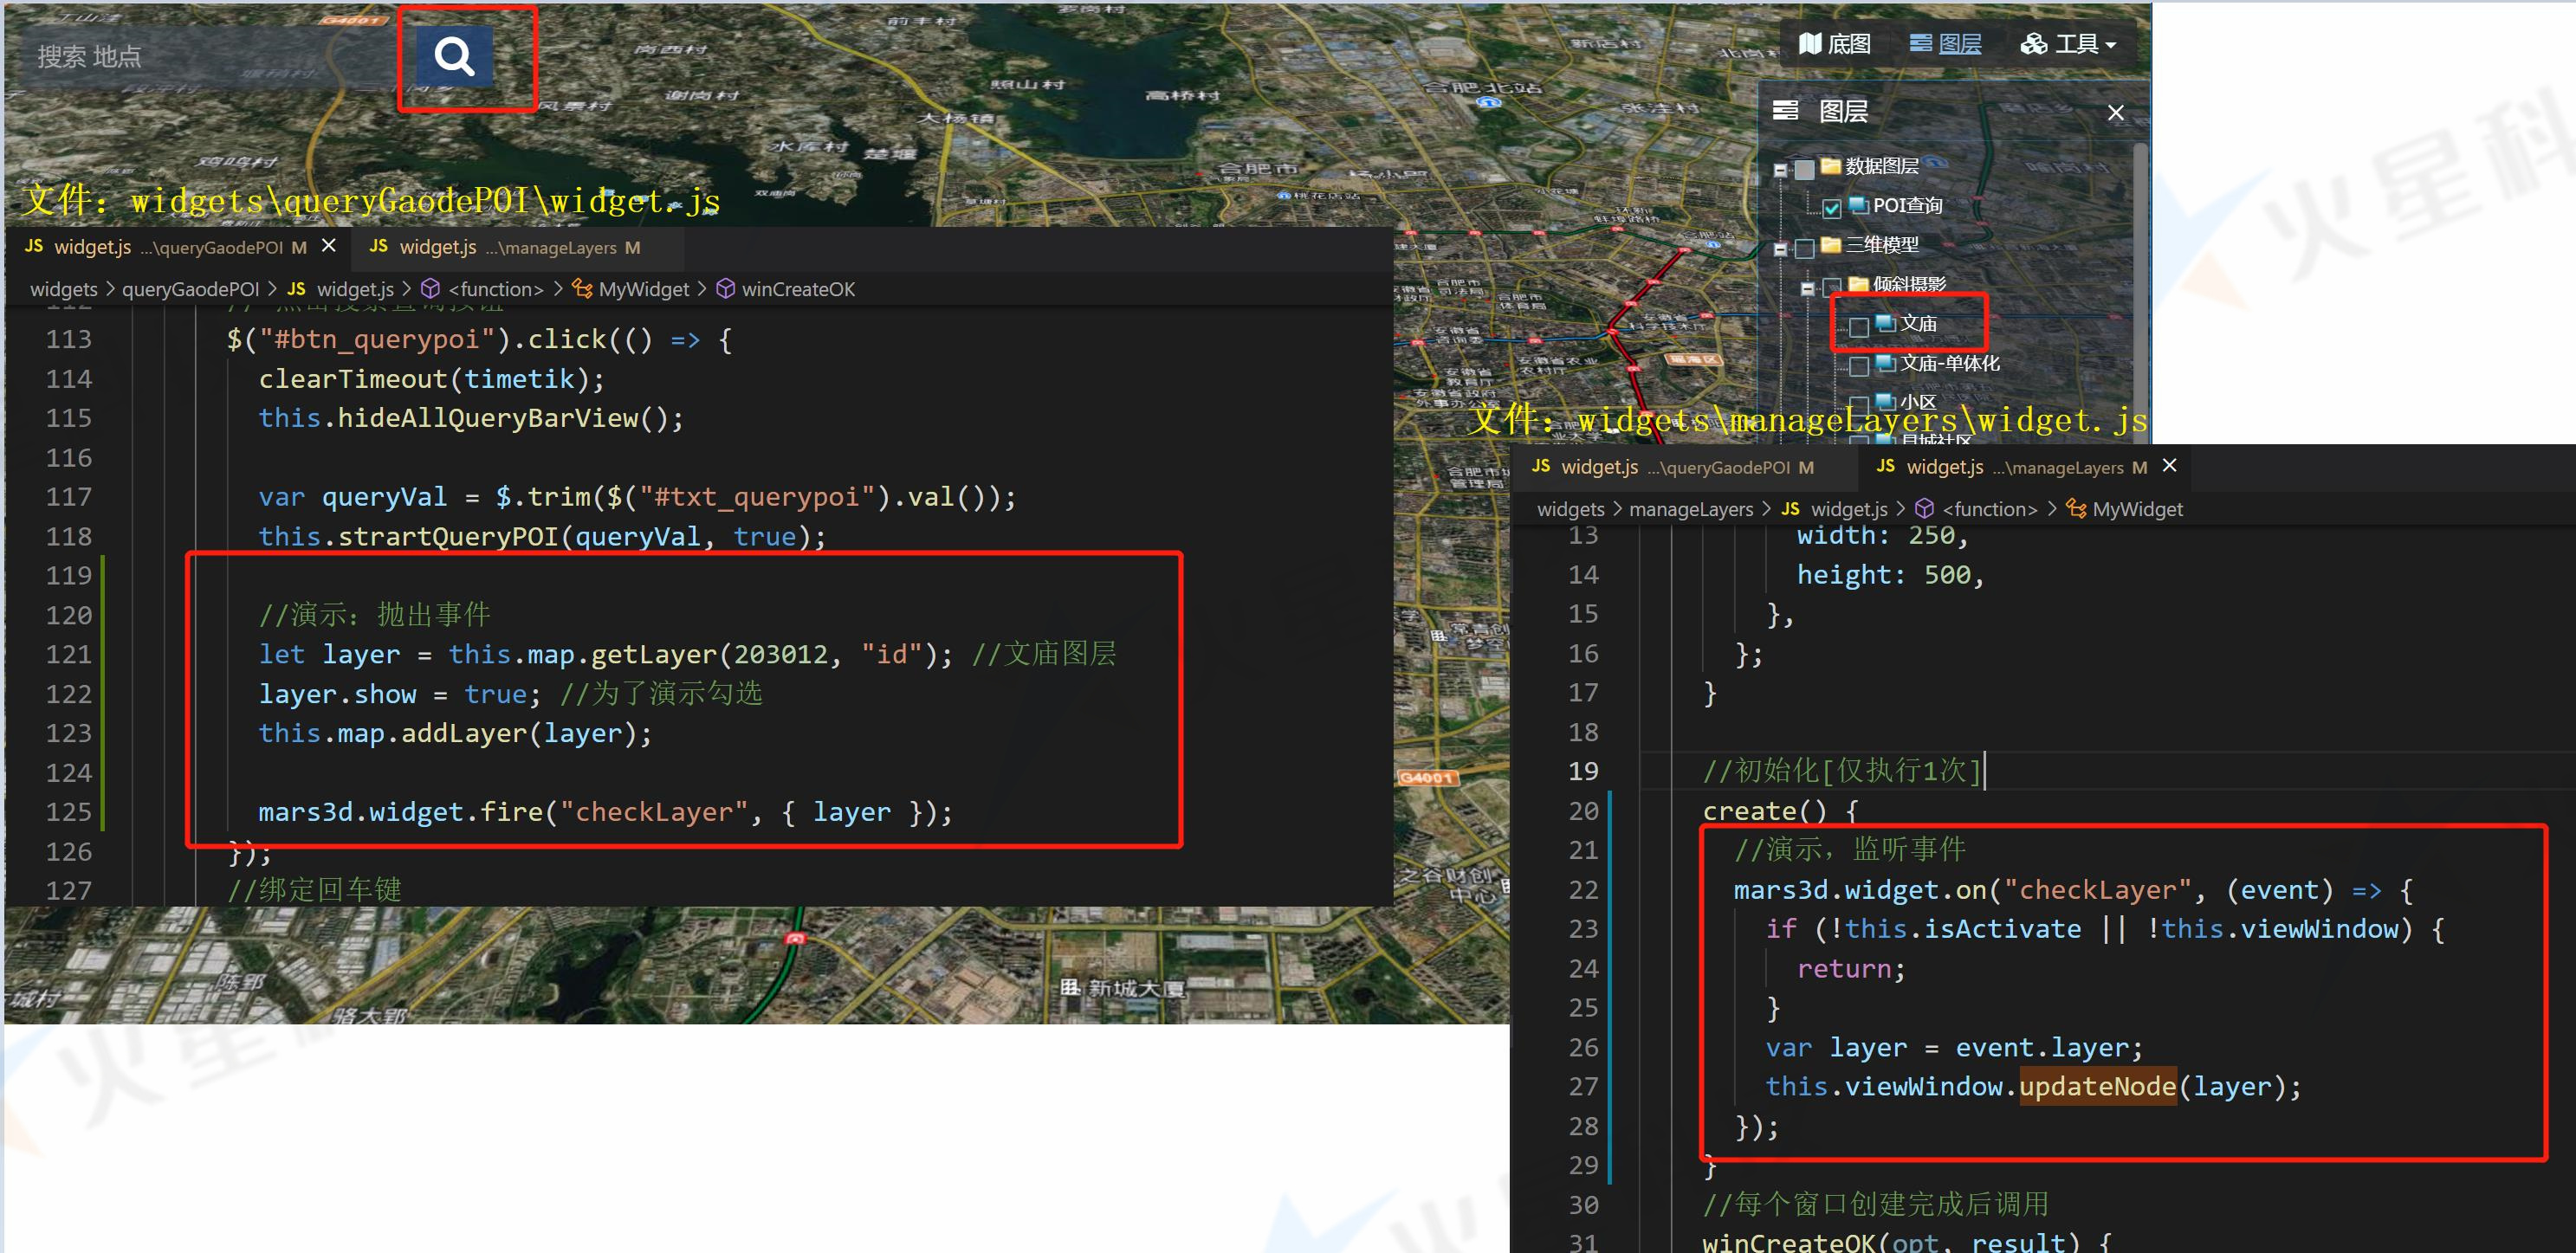
Task: Toggle the 三维模型 folder checkbox
Action: pos(1805,248)
